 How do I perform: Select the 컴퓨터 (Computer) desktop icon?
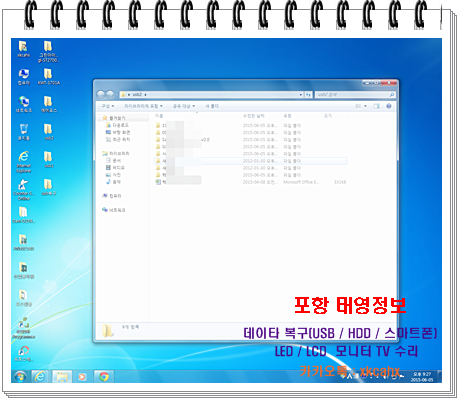point(23,77)
